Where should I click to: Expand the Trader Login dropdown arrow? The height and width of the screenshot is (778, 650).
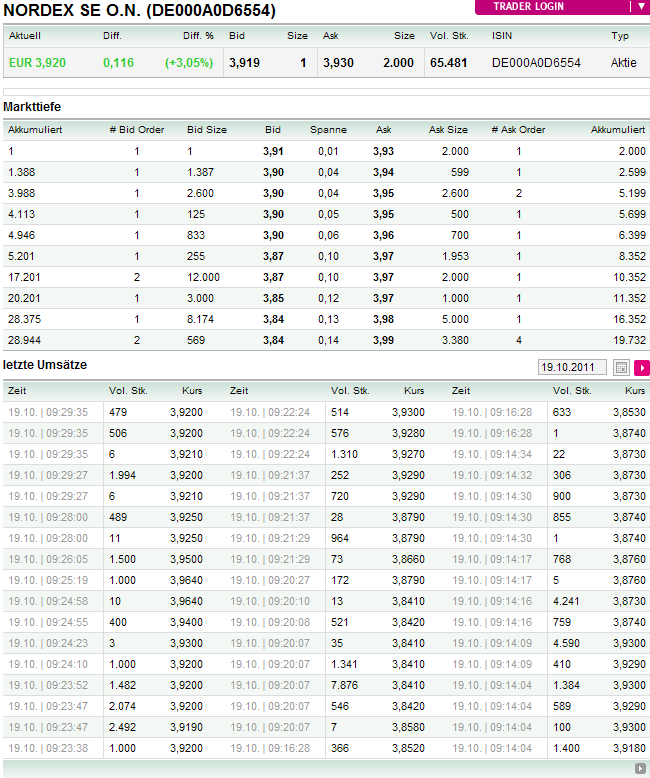tap(641, 6)
